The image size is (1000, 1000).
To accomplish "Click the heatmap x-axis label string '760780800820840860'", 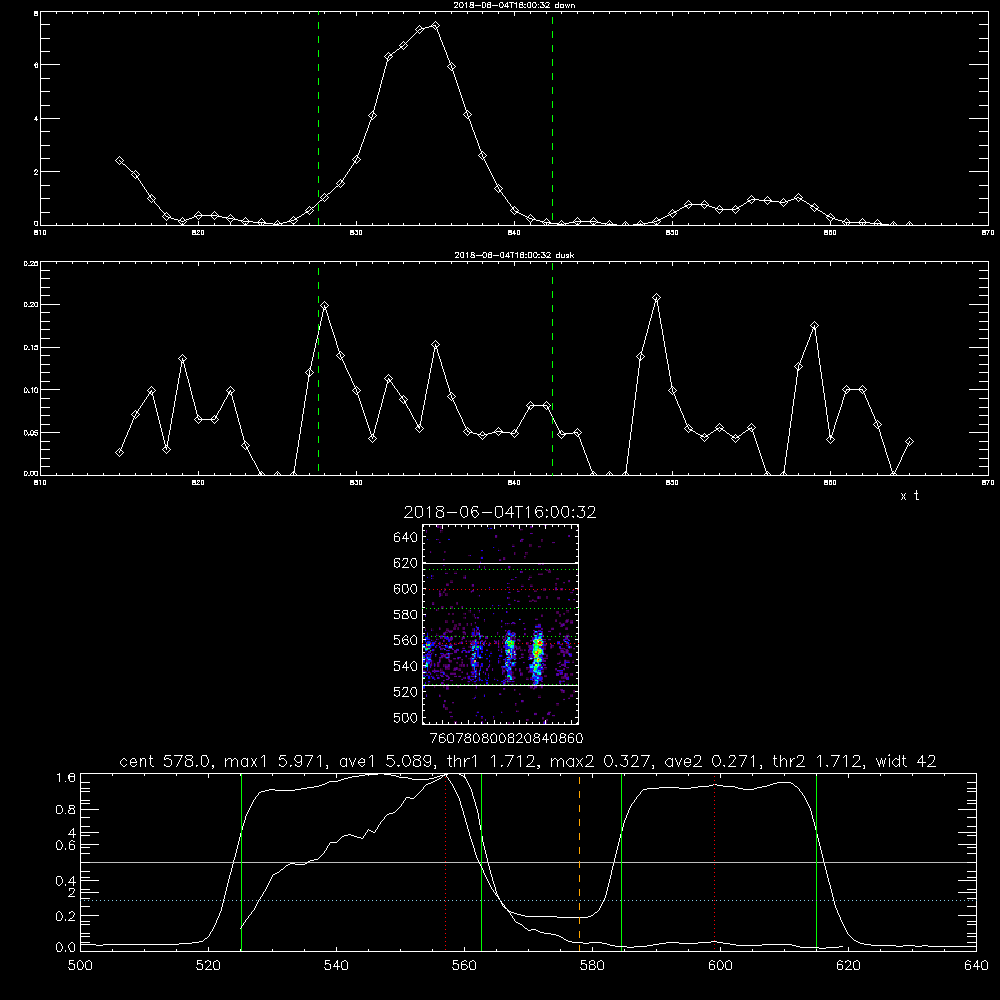I will [x=506, y=738].
